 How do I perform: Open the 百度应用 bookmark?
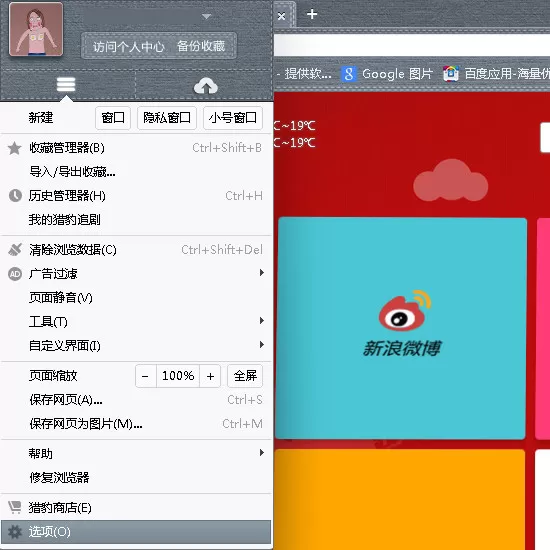click(496, 74)
